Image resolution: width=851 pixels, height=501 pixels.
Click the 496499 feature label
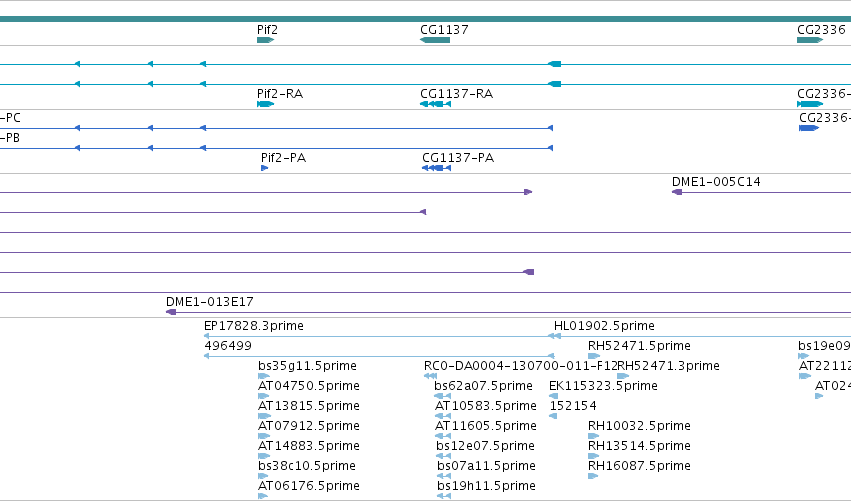point(228,346)
